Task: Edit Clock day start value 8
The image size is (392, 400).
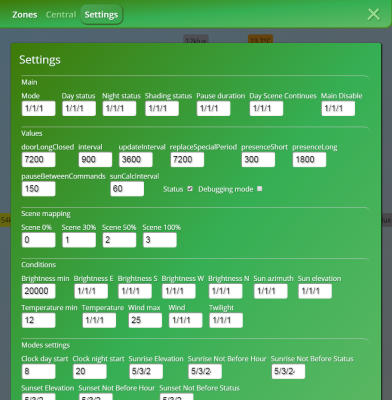Action: point(38,372)
